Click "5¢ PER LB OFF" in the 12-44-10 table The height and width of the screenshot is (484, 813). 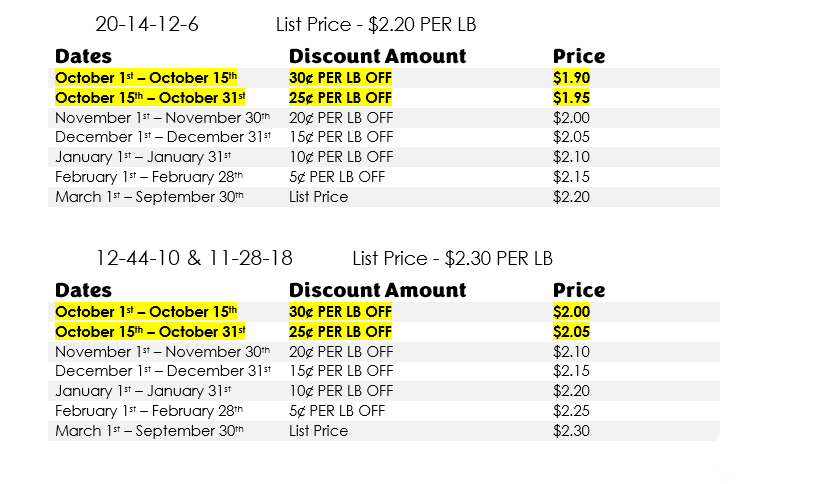coord(337,411)
